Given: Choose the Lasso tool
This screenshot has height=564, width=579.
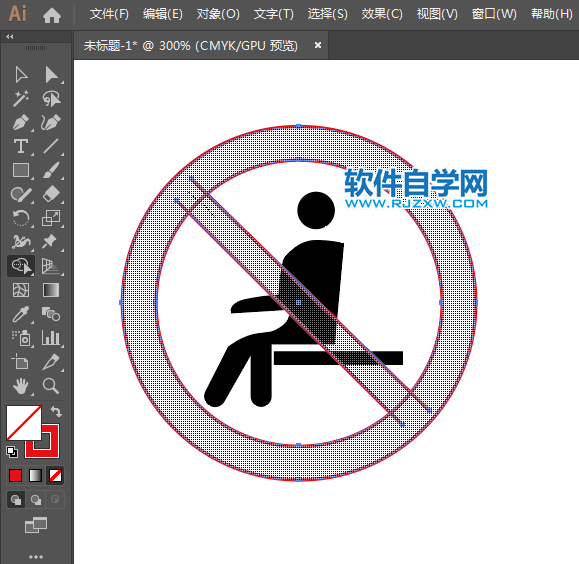Looking at the screenshot, I should tap(51, 99).
